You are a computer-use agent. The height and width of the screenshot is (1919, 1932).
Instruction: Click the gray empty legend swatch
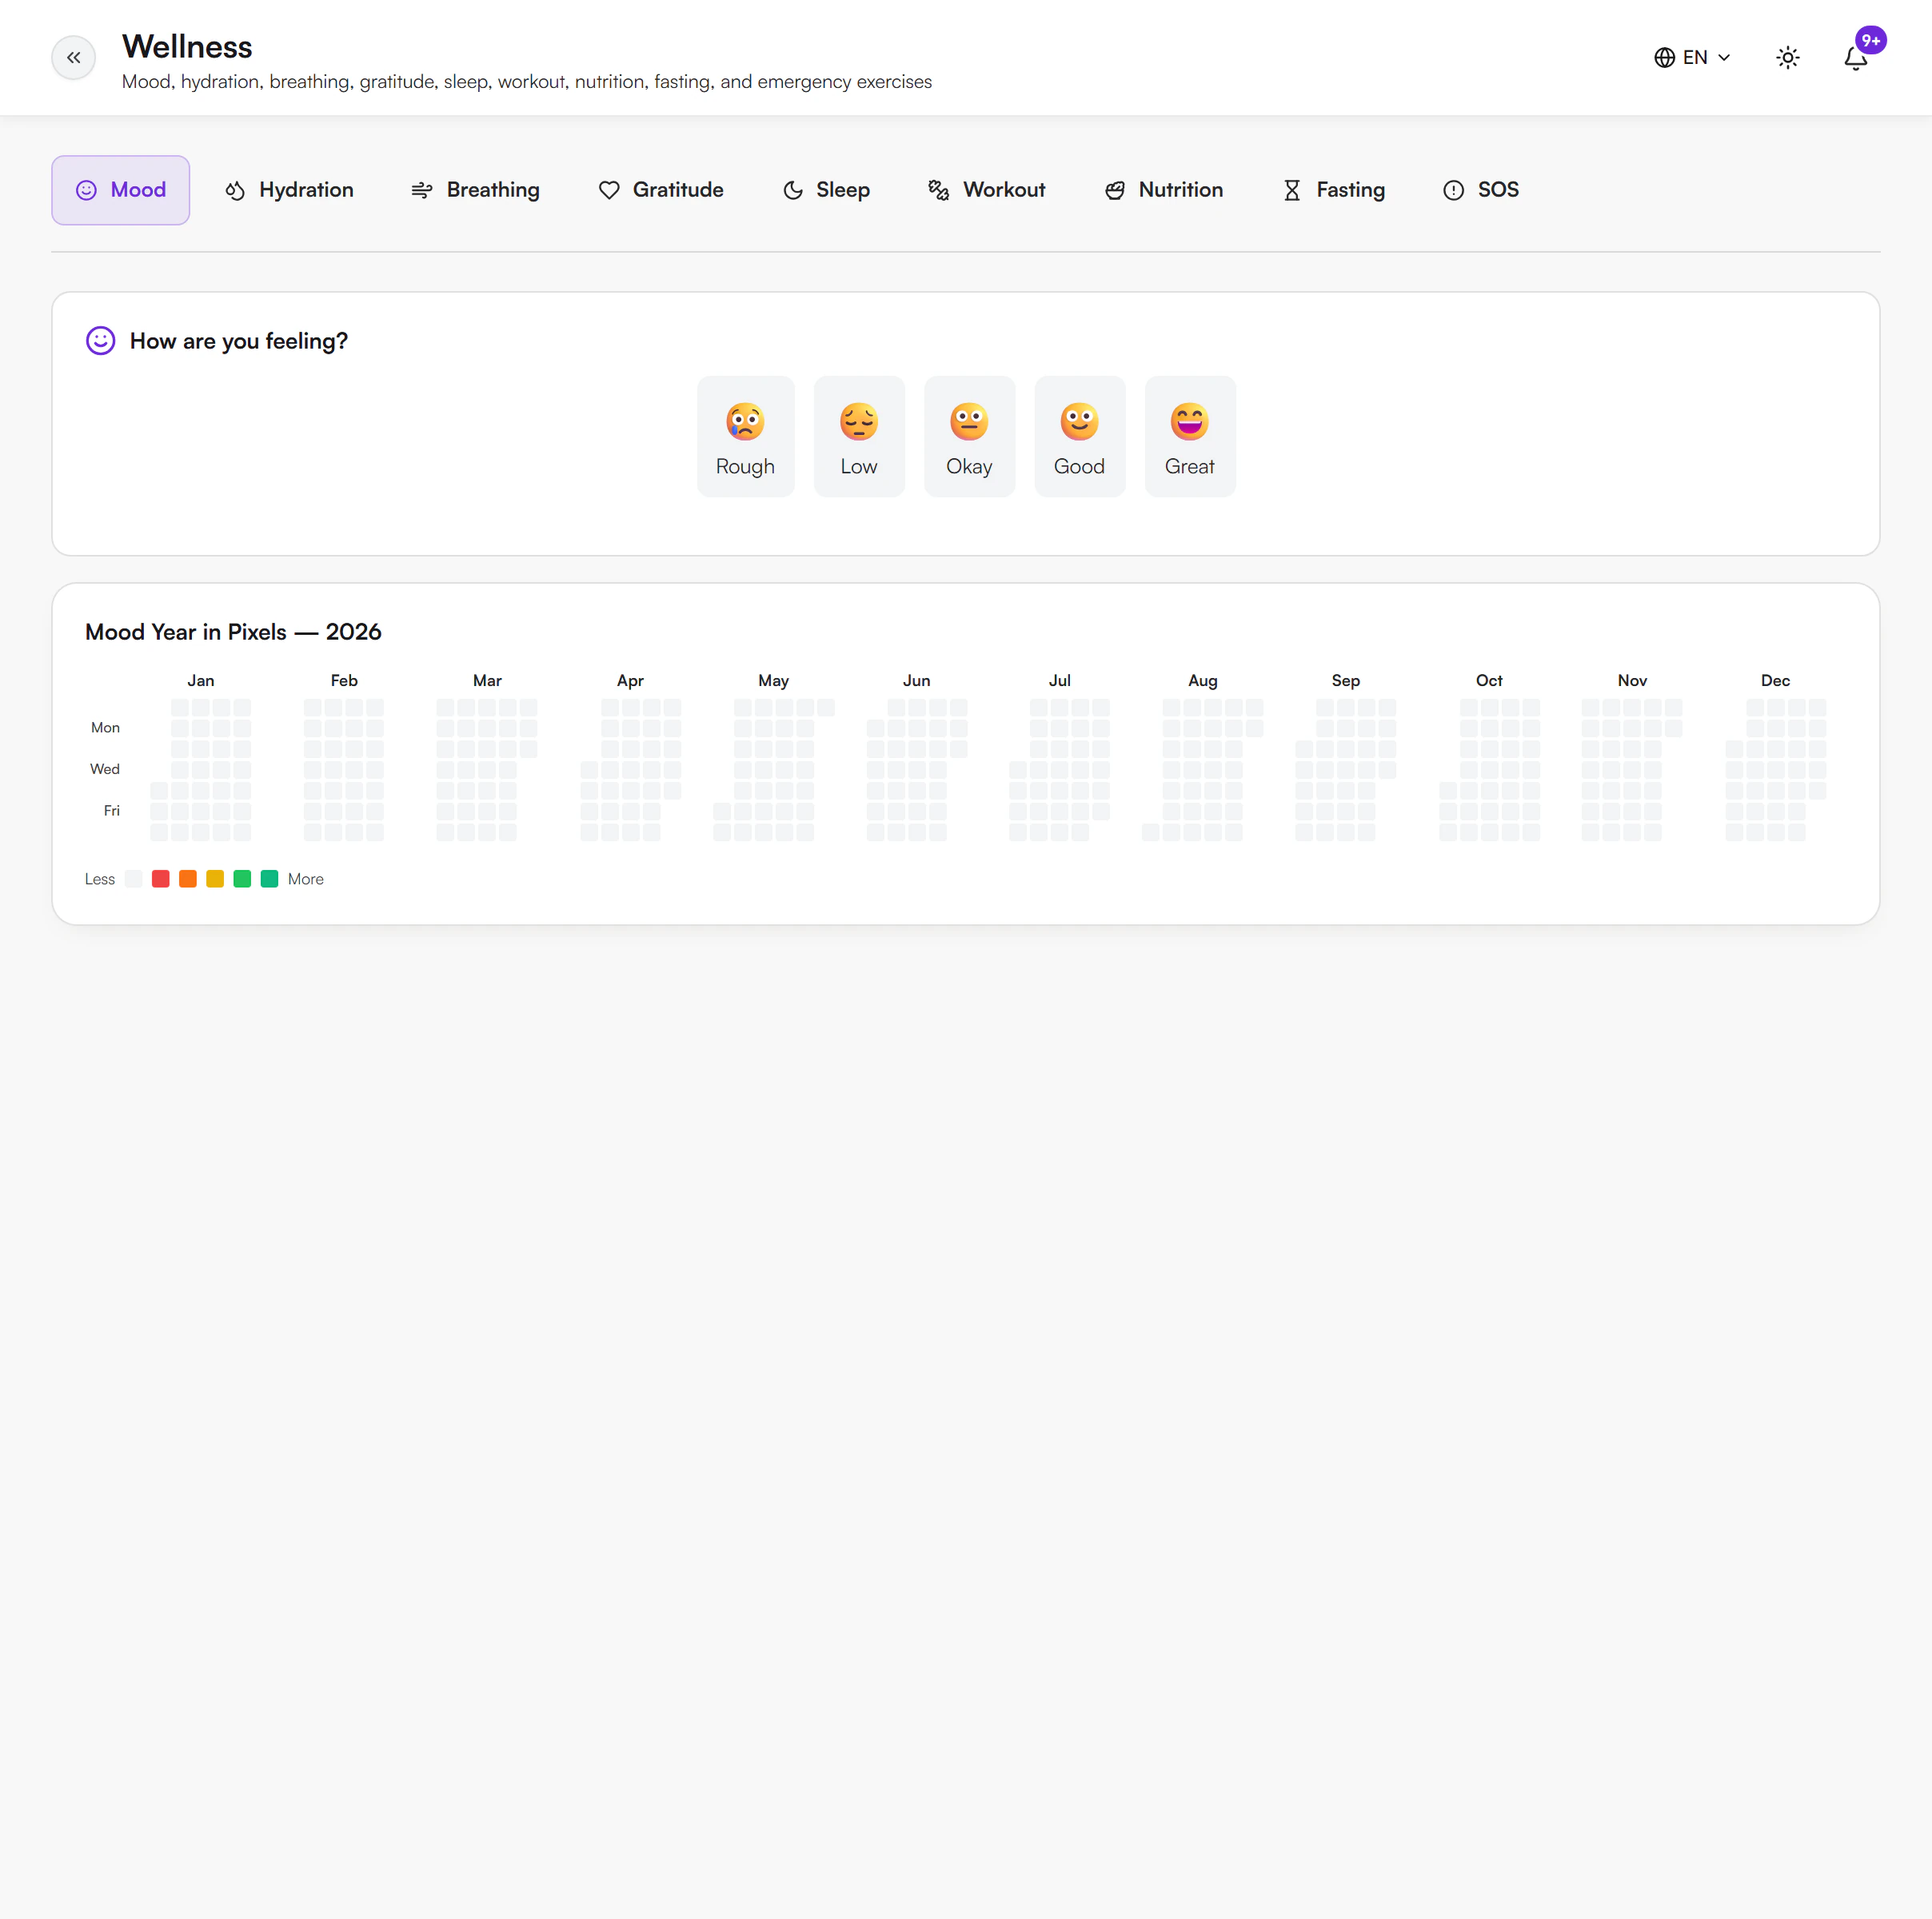(x=133, y=879)
